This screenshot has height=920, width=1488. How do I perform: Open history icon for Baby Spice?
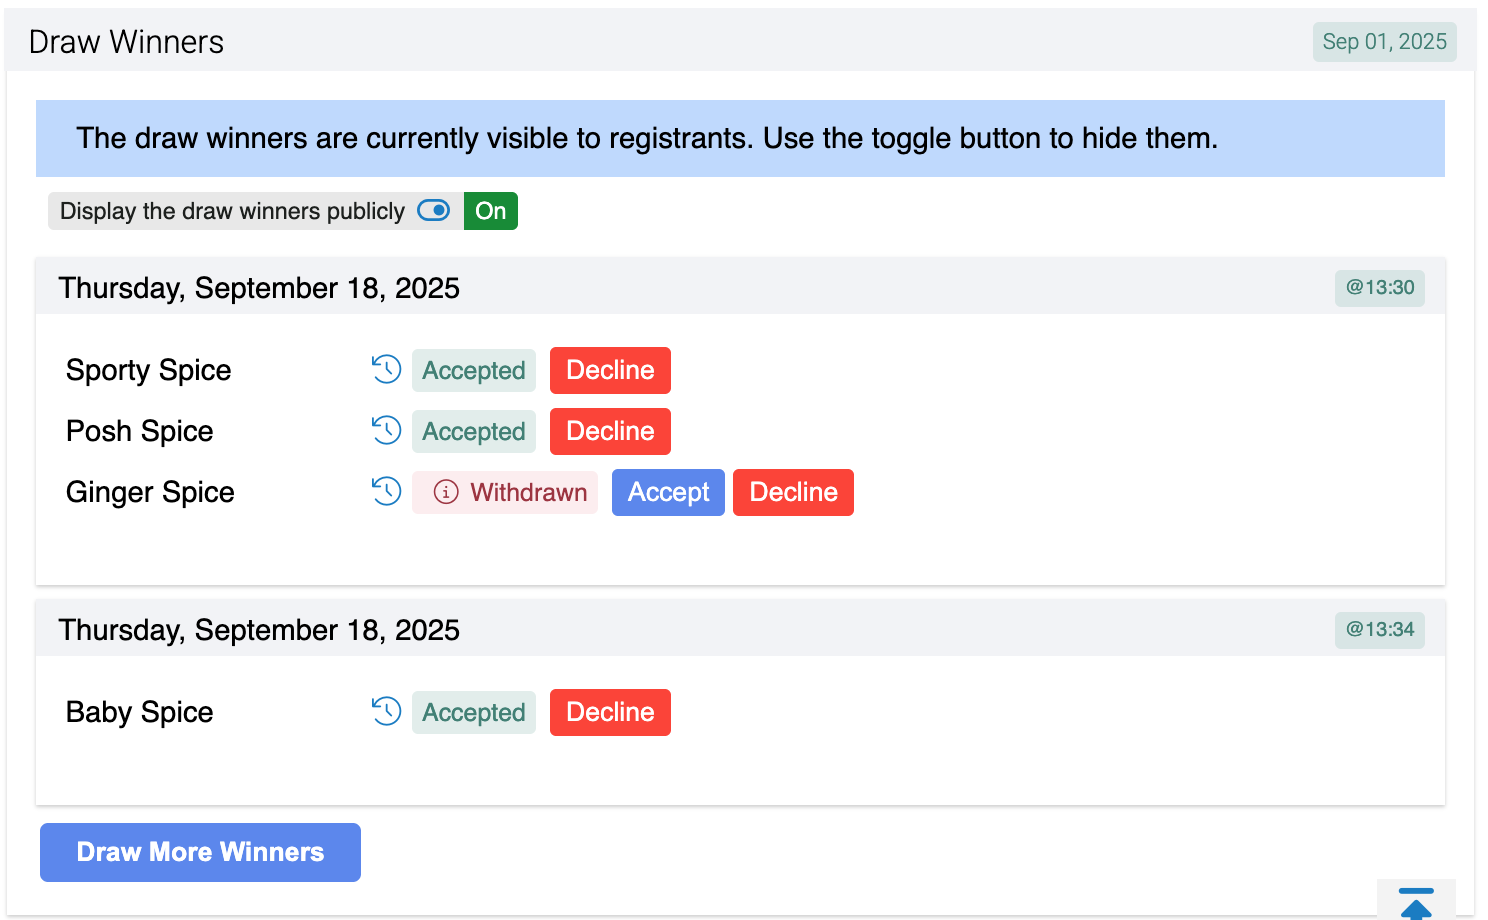pos(386,711)
